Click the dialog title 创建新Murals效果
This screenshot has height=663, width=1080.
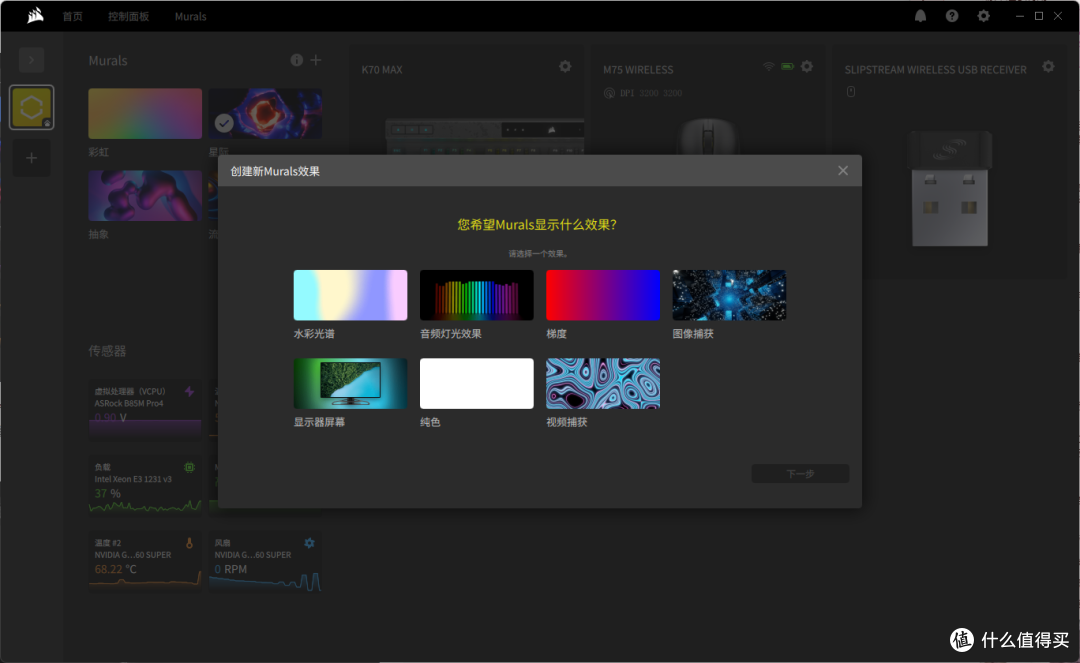click(x=275, y=171)
